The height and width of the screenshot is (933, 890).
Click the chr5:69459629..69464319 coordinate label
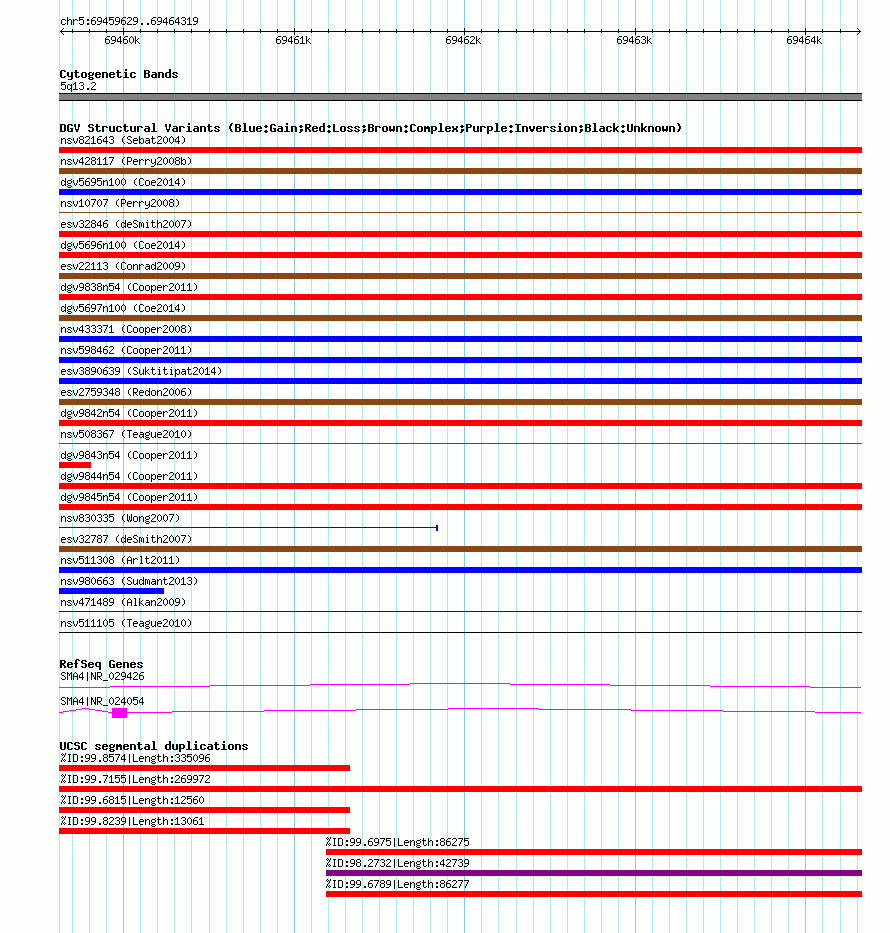(x=129, y=21)
